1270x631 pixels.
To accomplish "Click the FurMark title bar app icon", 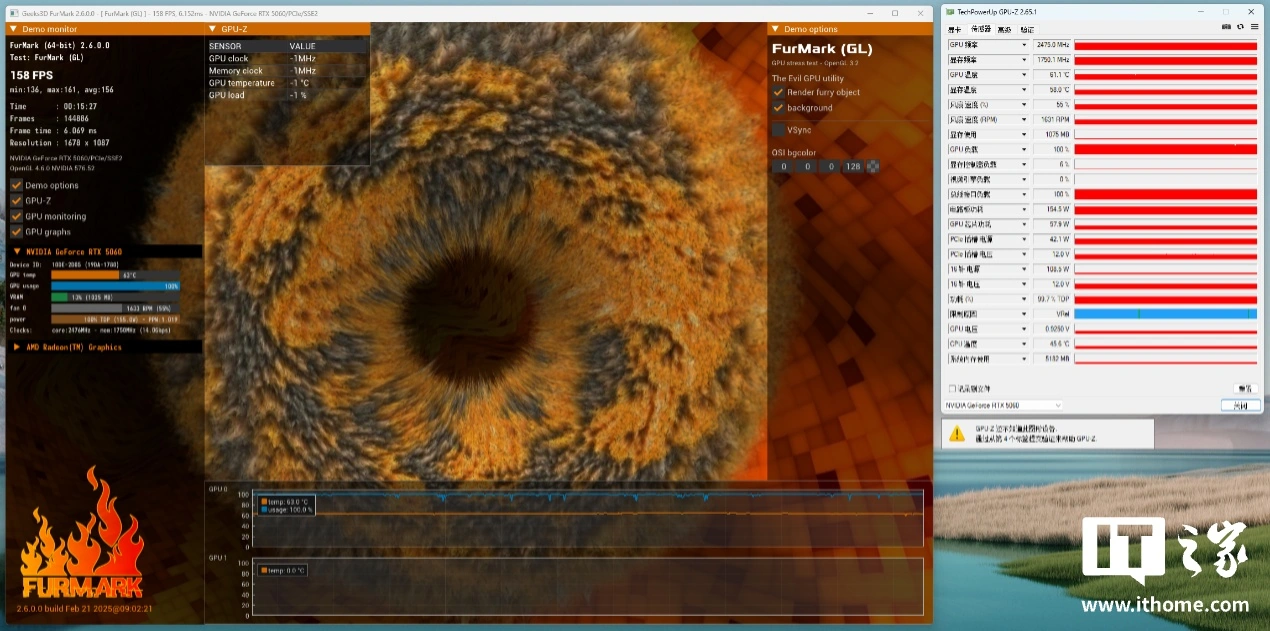I will click(11, 13).
